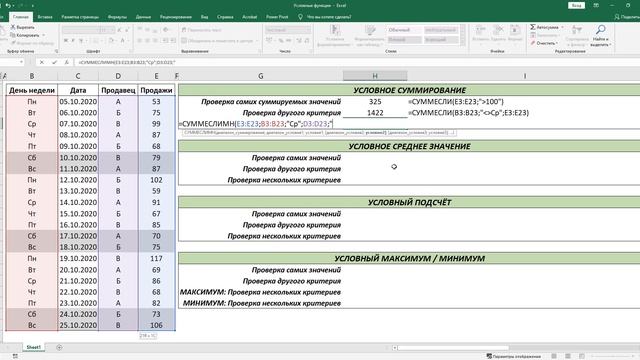Viewport: 640px width, 360px height.
Task: Open the Рецензирование ribbon tab
Action: click(176, 17)
